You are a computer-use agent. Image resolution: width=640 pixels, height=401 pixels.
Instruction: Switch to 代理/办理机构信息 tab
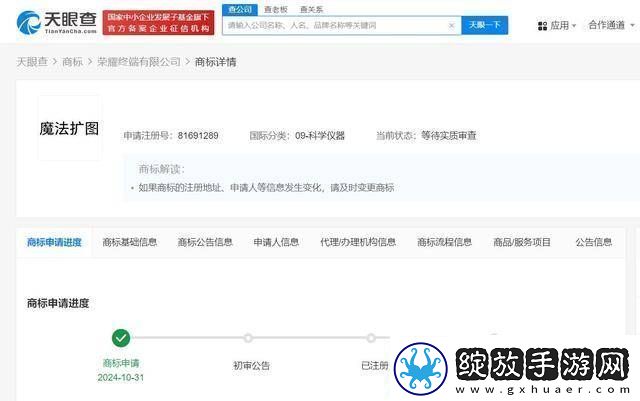pos(358,242)
